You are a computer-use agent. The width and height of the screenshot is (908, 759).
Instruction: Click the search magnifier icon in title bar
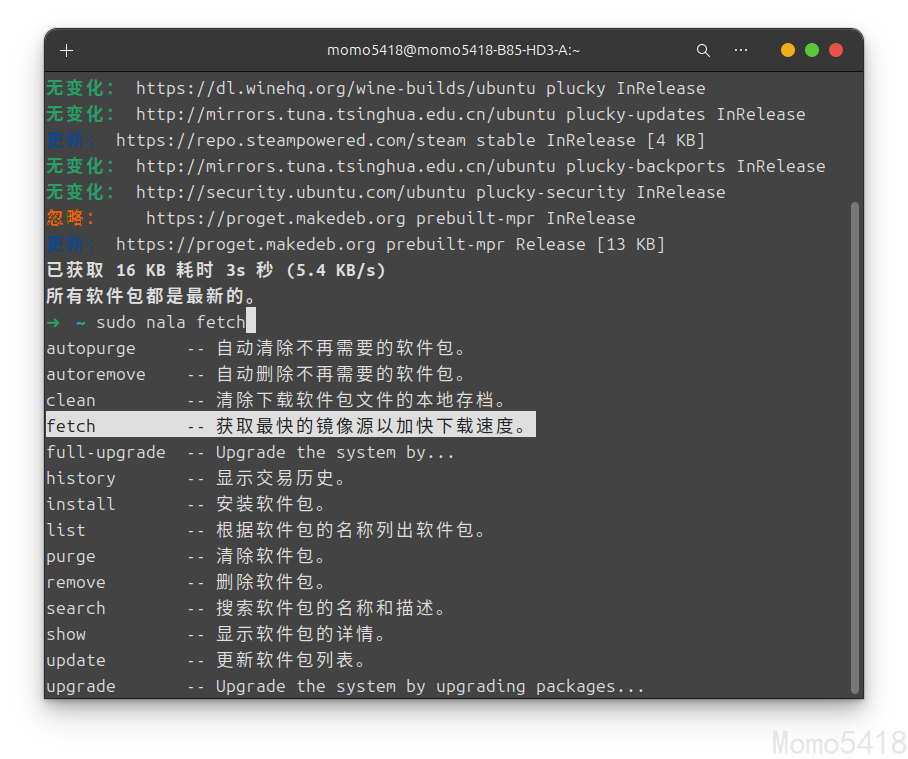pyautogui.click(x=703, y=50)
